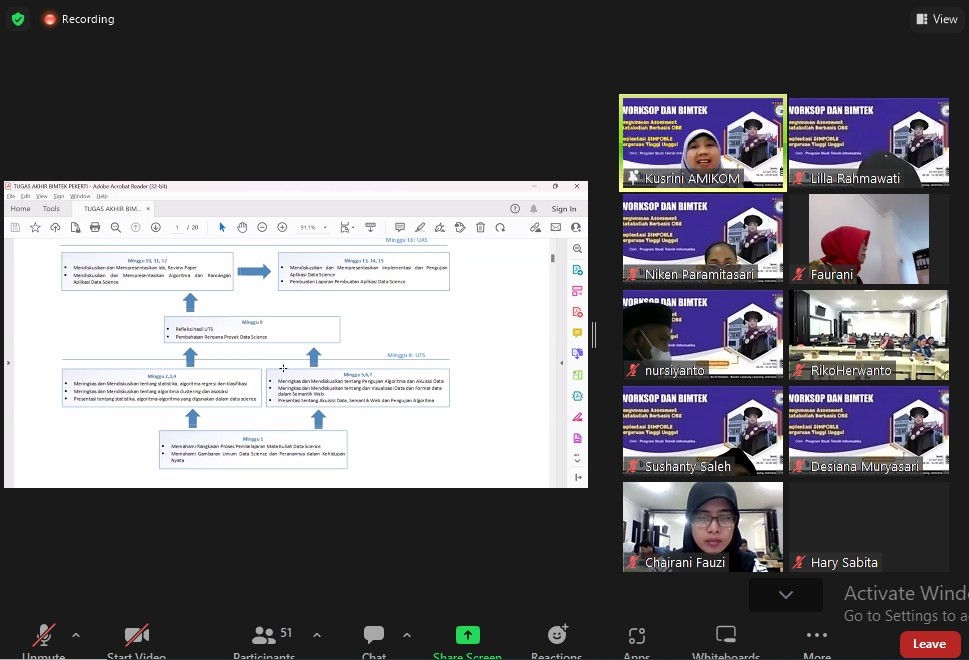Viewport: 969px width, 660px height.
Task: Select Chairani Fauzi video thumbnail
Action: pos(703,527)
